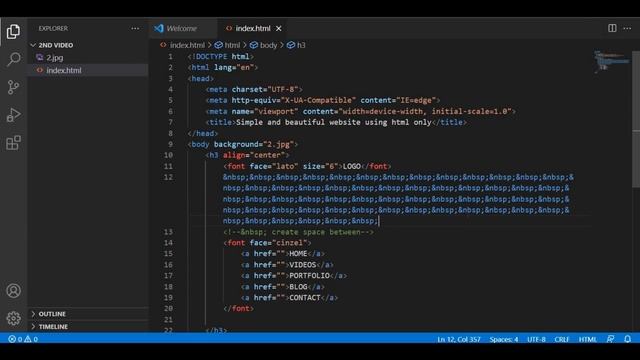Click the EXPLORER panel title
The width and height of the screenshot is (640, 360).
pyautogui.click(x=53, y=28)
